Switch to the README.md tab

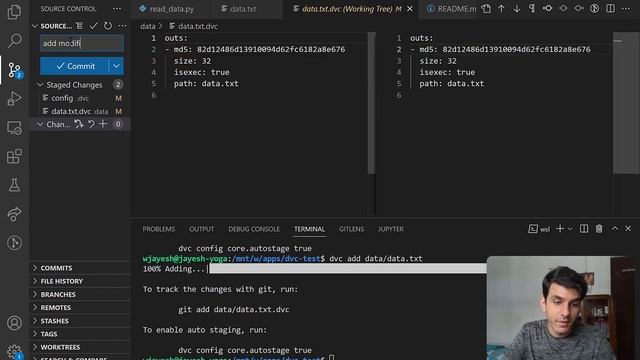[451, 9]
